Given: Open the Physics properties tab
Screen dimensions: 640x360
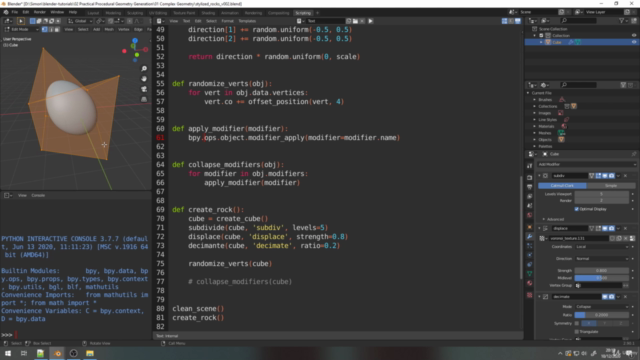Looking at the screenshot, I should pyautogui.click(x=529, y=255).
